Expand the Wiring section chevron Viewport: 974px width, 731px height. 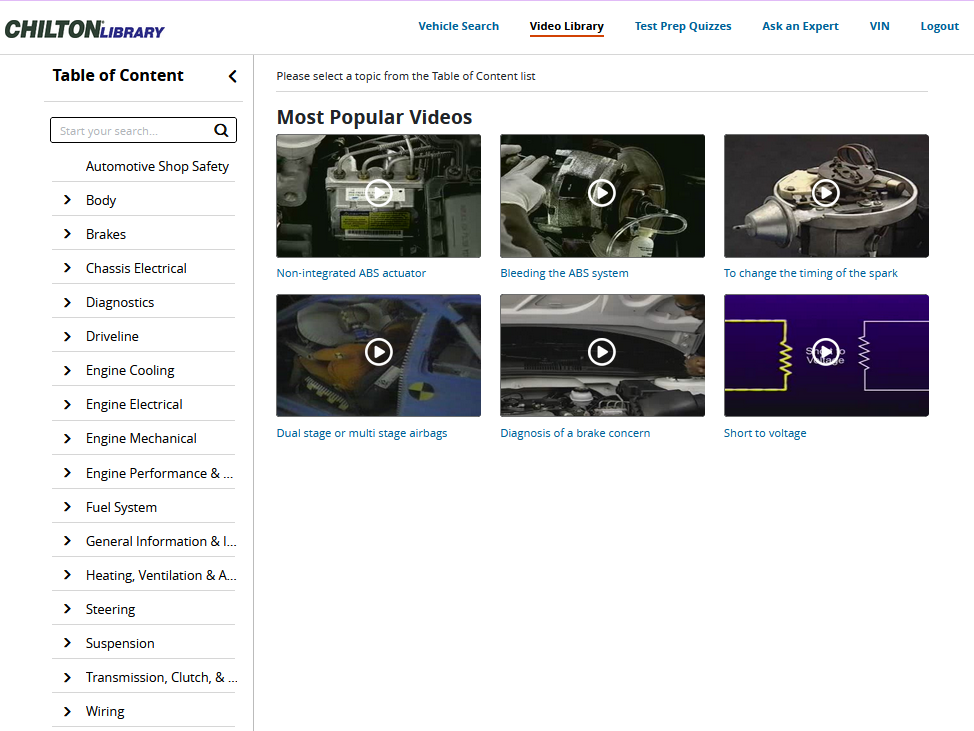[67, 711]
